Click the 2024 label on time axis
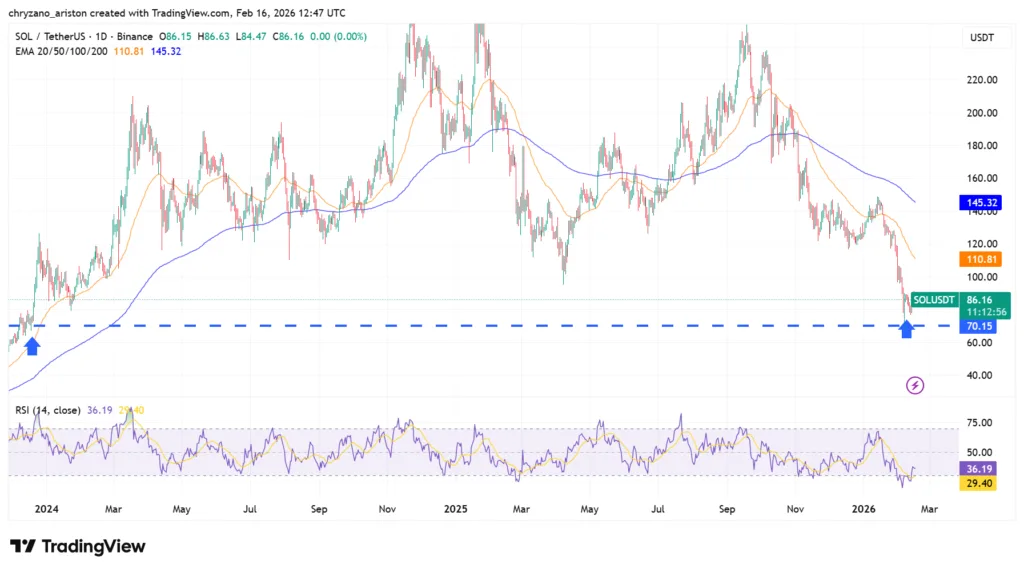The height and width of the screenshot is (572, 1024). pyautogui.click(x=46, y=508)
